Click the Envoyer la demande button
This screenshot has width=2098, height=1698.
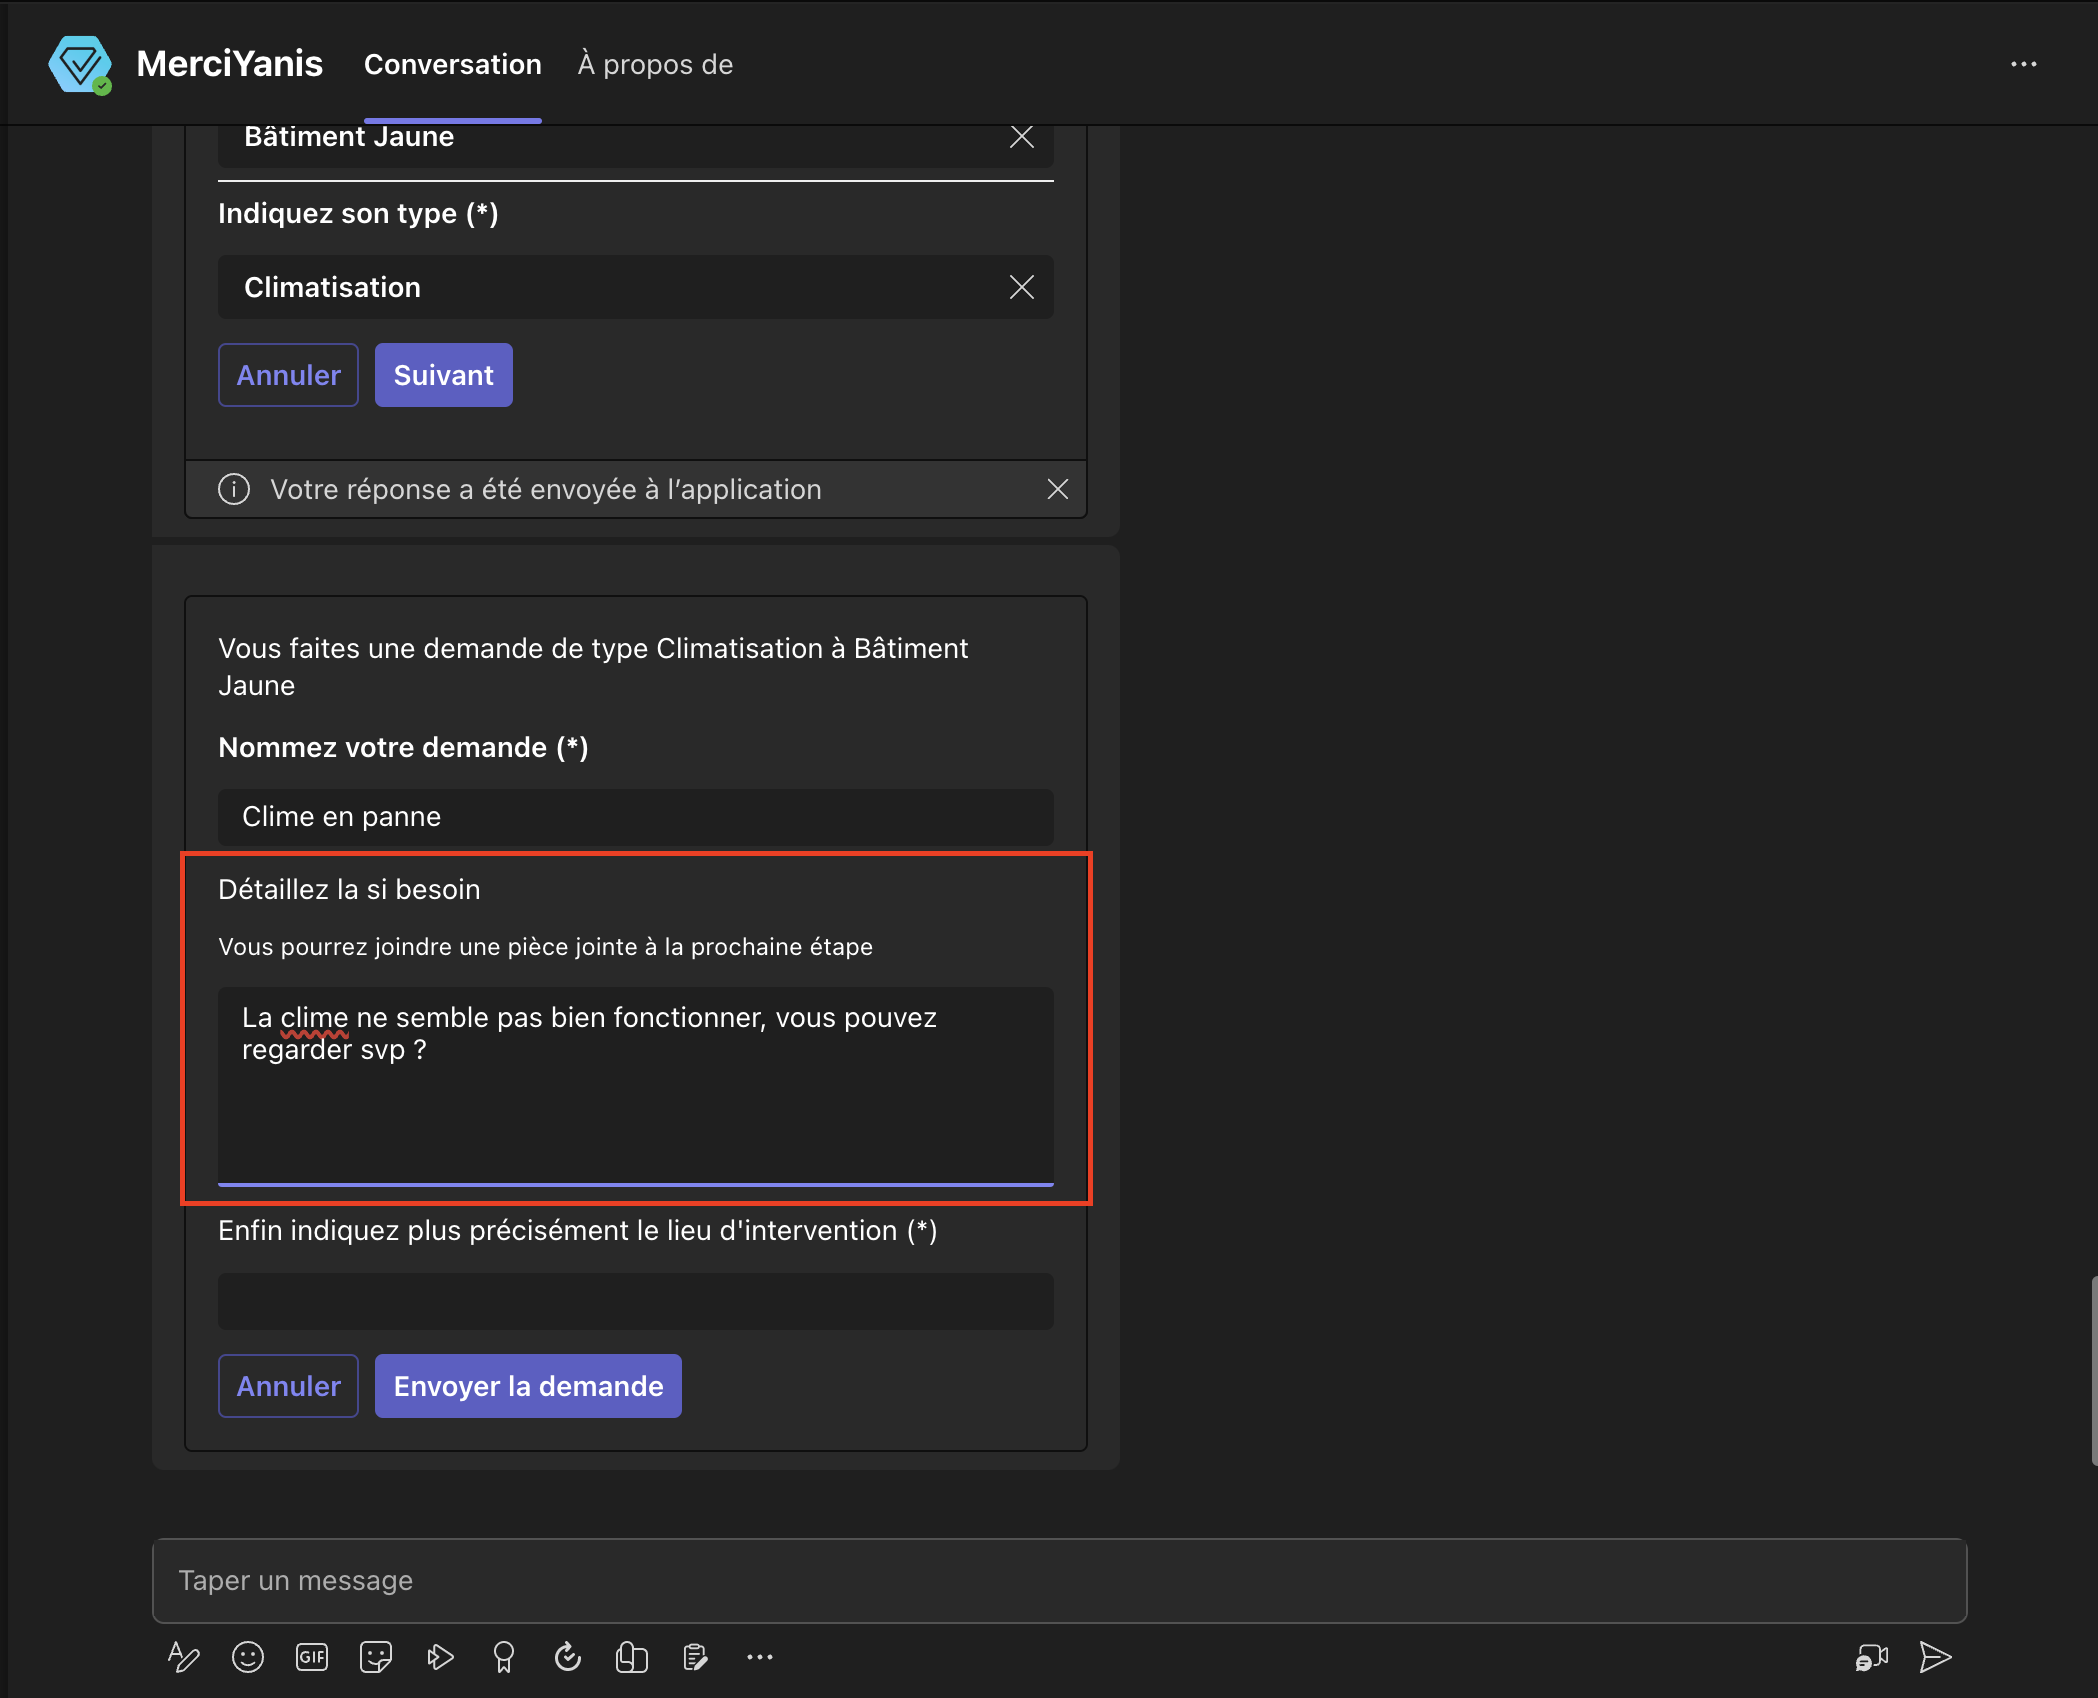(528, 1386)
